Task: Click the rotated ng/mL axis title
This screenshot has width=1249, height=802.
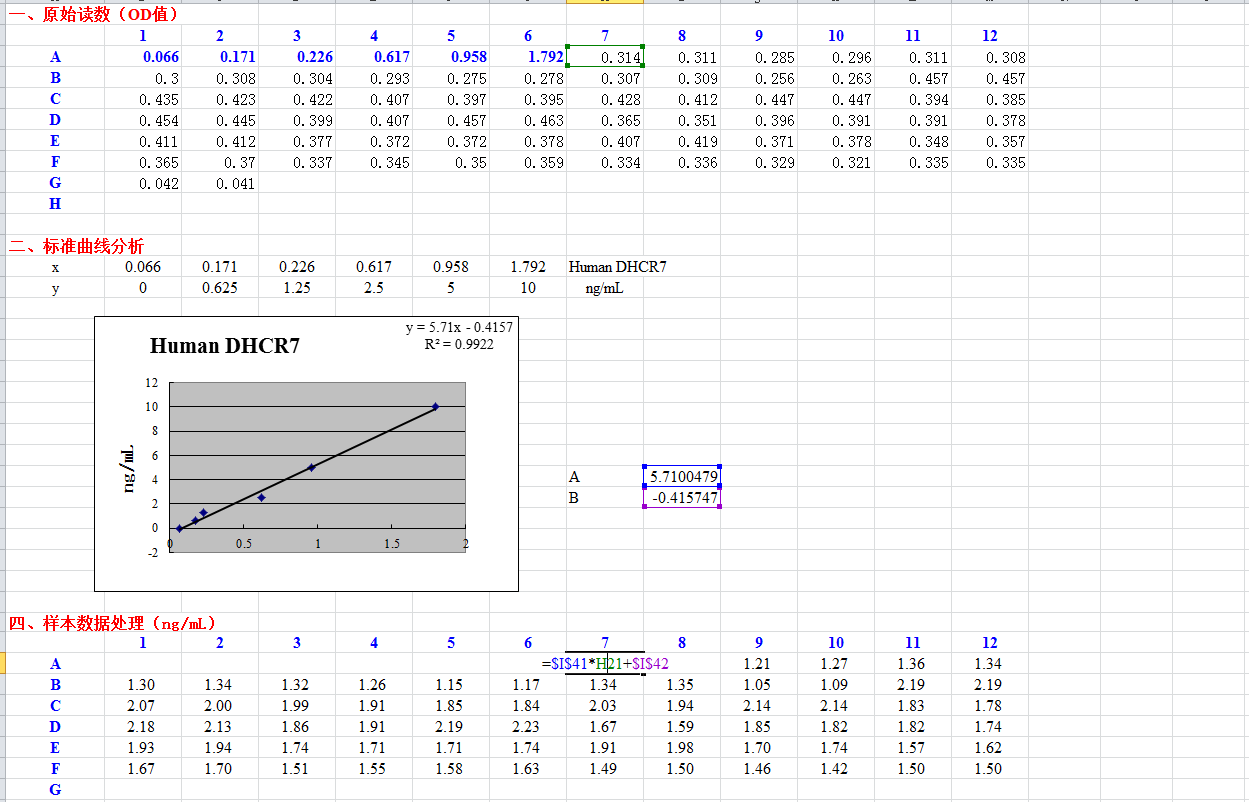Action: tap(130, 469)
